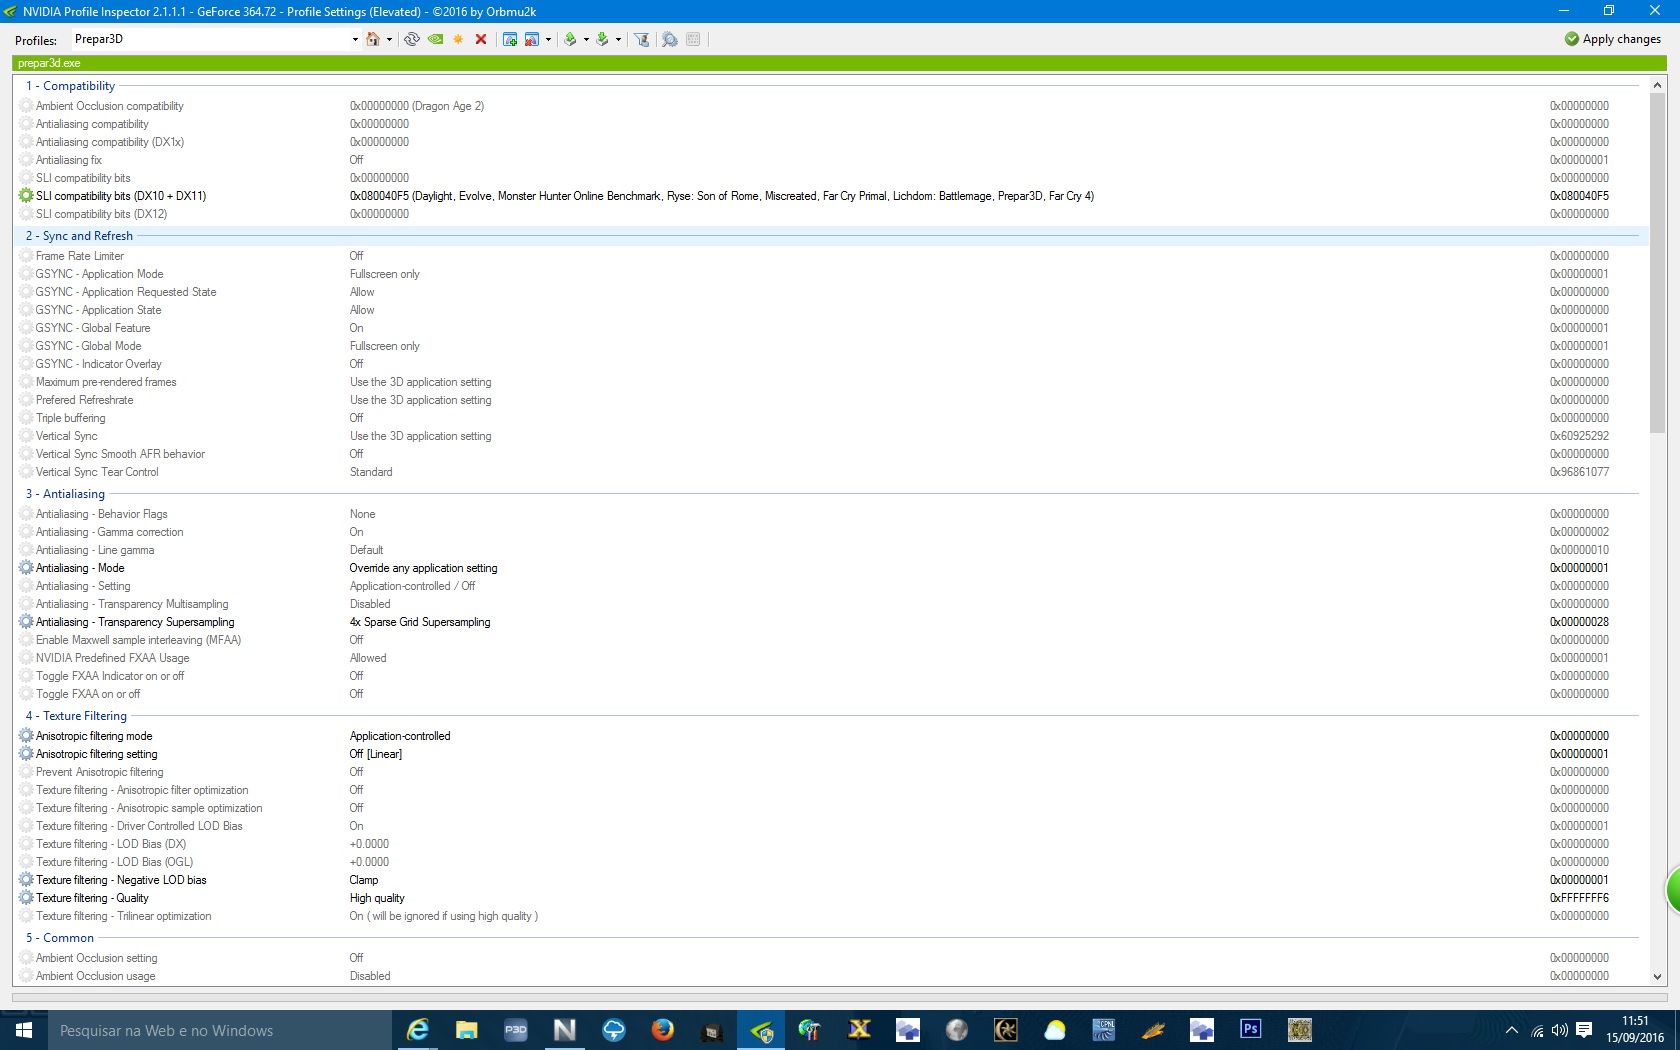The image size is (1680, 1050).
Task: Click the '4 - Texture Filtering' group header
Action: pos(76,716)
